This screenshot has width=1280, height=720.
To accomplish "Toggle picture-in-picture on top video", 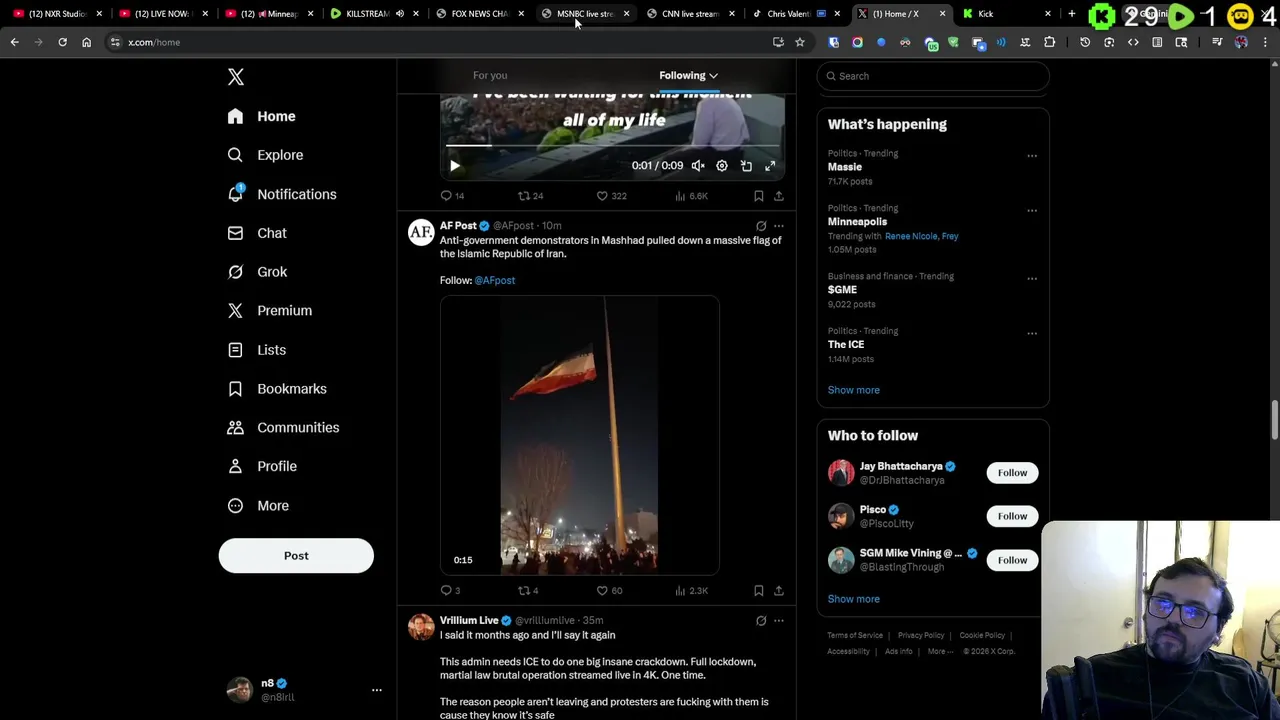I will pos(746,166).
